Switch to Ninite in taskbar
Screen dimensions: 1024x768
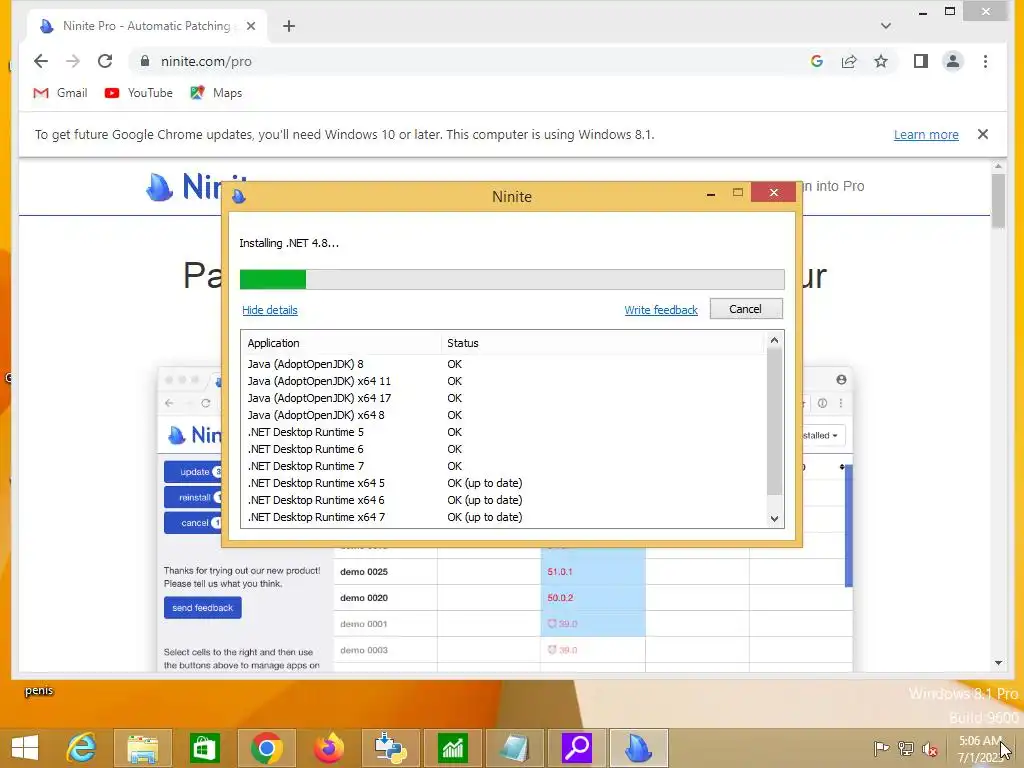pyautogui.click(x=639, y=748)
